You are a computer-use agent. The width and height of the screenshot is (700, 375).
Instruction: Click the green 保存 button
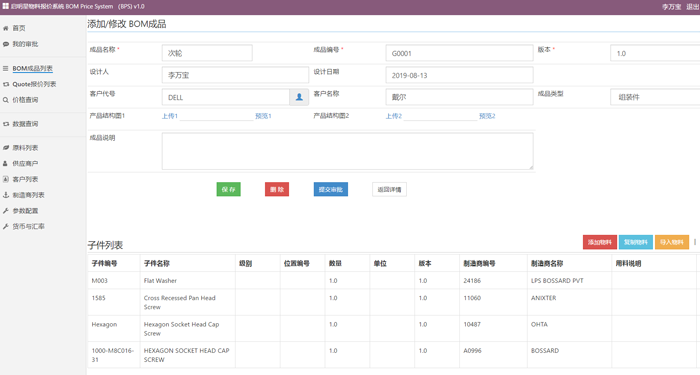229,189
